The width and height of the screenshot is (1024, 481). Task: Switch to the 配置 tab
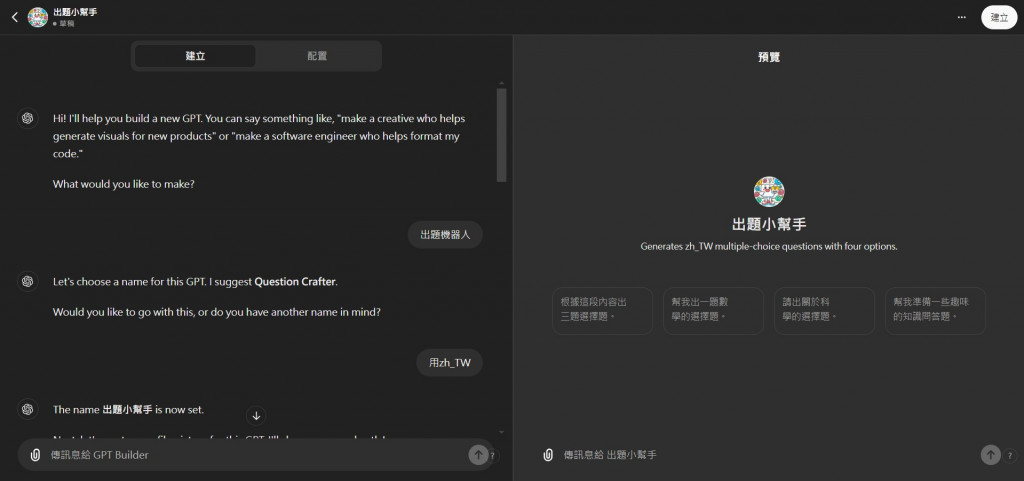click(x=317, y=56)
